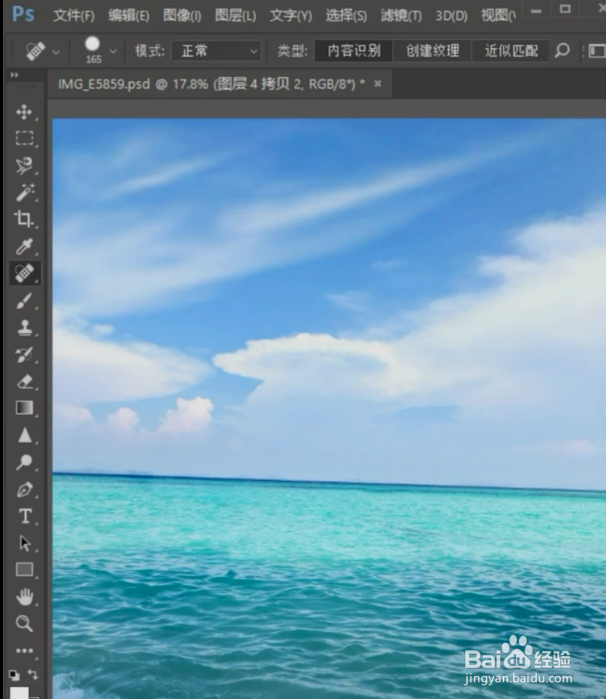Select the Crop tool
Image resolution: width=606 pixels, height=699 pixels.
tap(24, 219)
